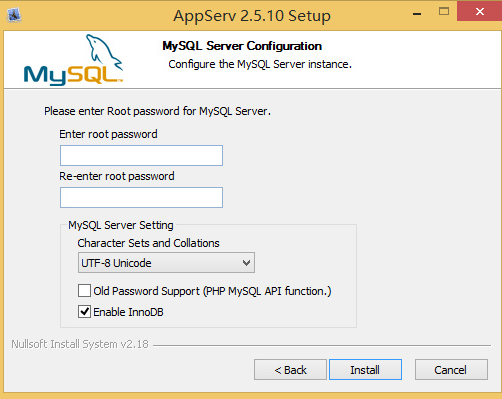Screen dimensions: 502x399
Task: Go back with the < Back button
Action: [x=290, y=370]
